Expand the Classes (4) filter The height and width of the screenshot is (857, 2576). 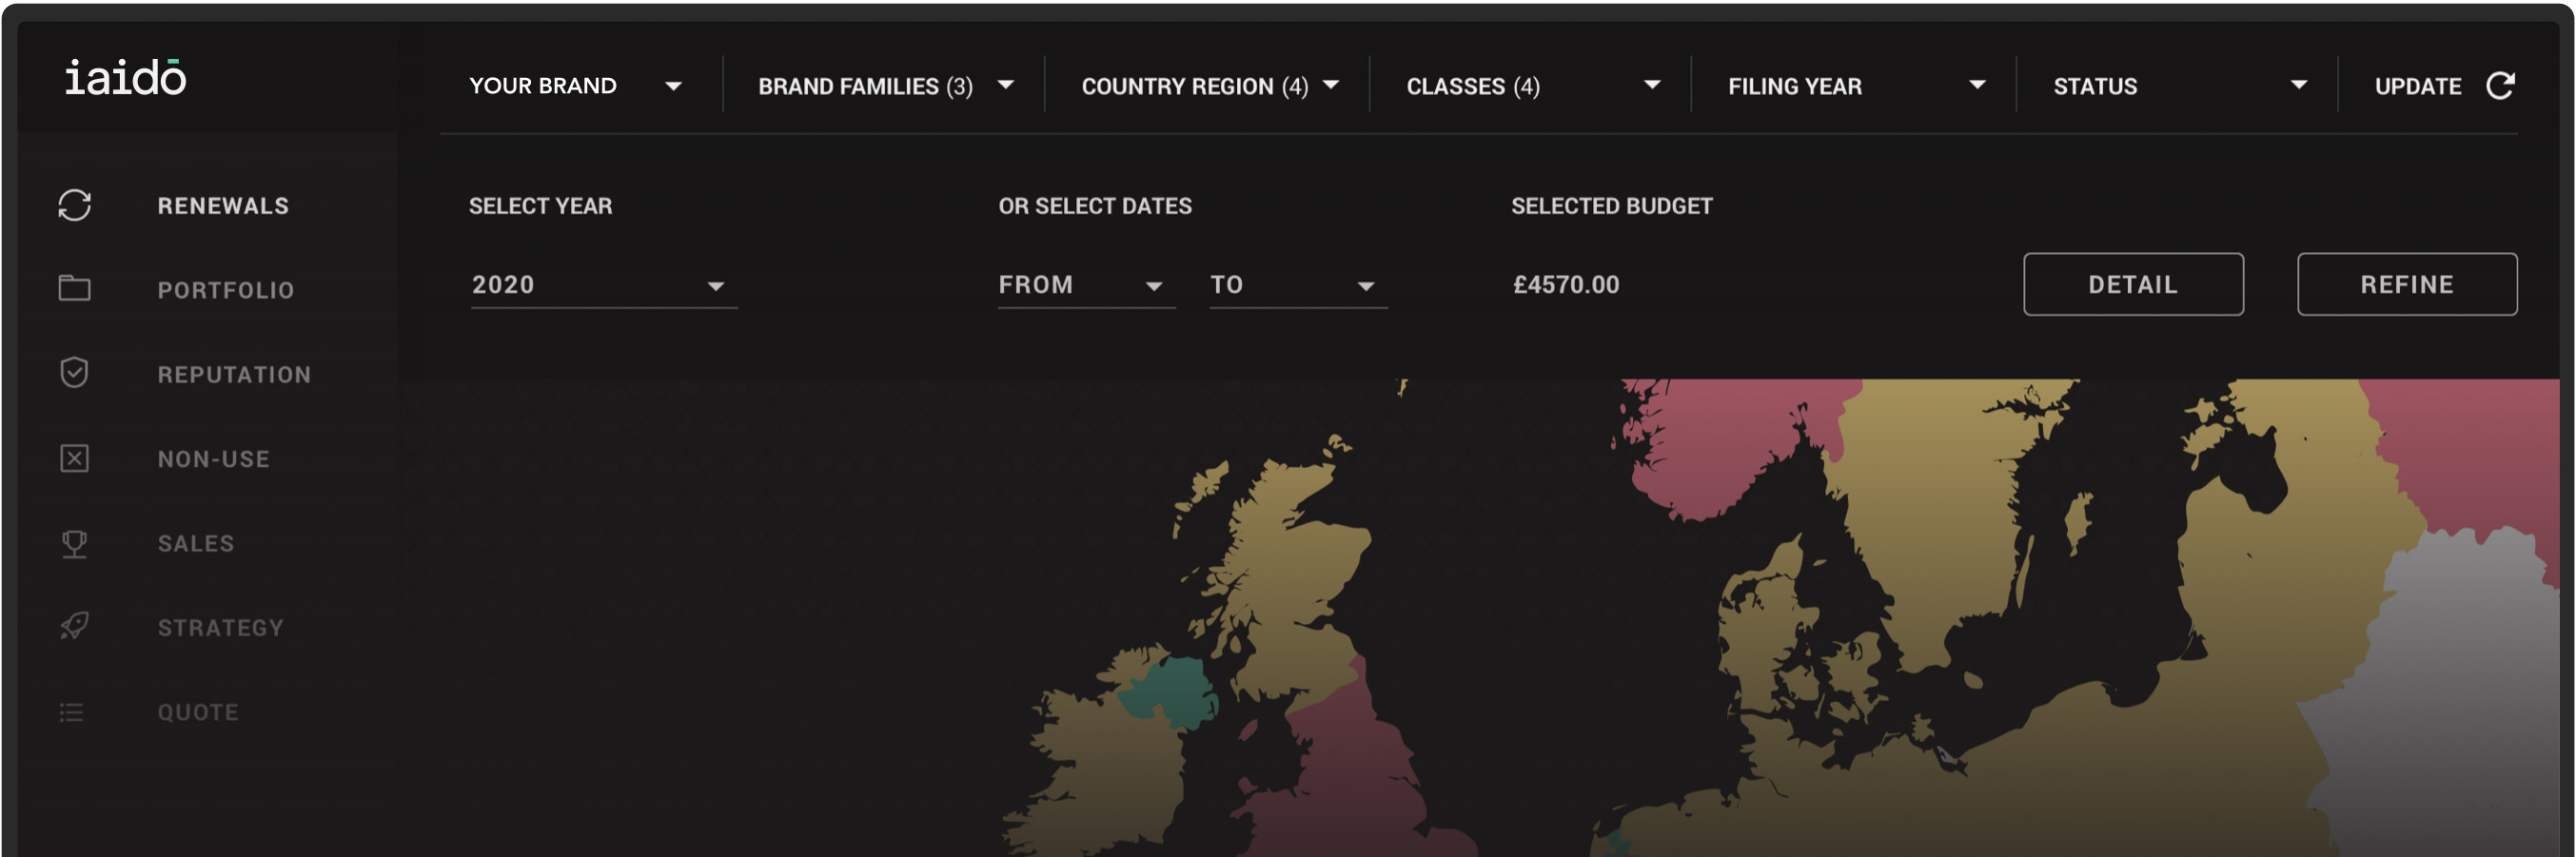[1533, 86]
